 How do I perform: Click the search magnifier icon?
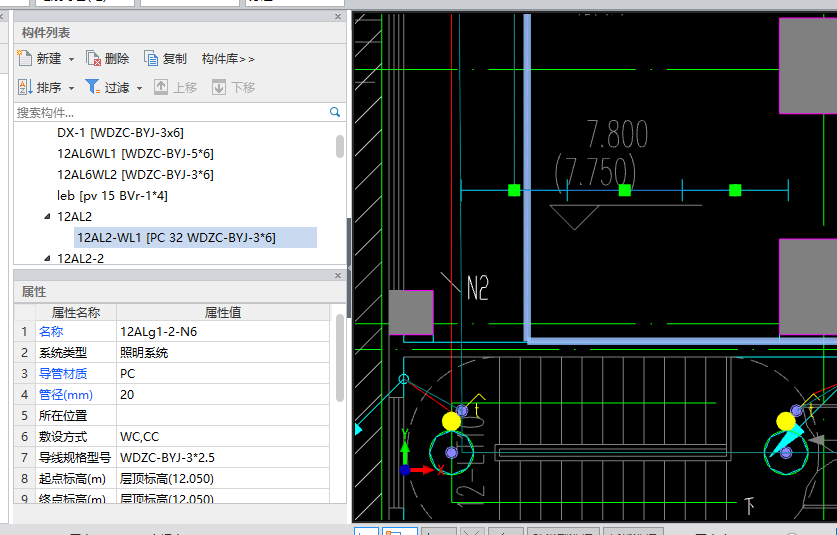click(x=335, y=112)
